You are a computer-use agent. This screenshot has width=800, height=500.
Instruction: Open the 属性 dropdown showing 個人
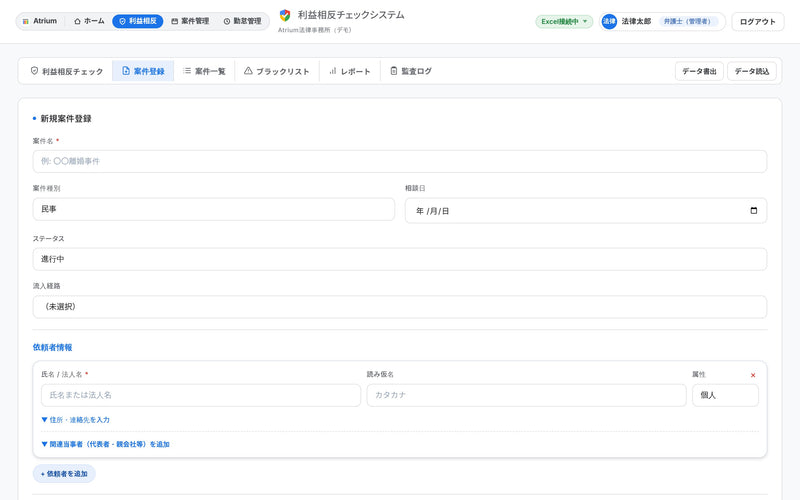[x=725, y=395]
